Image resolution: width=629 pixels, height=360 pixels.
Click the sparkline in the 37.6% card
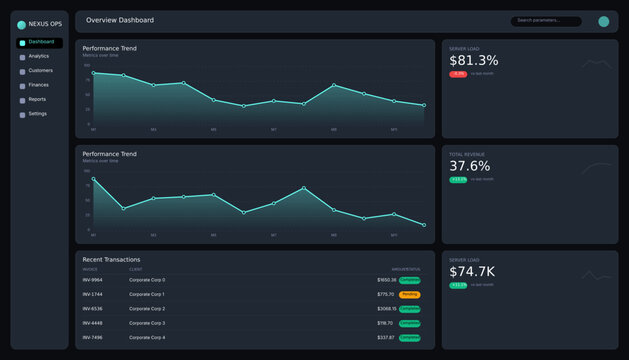coord(597,169)
